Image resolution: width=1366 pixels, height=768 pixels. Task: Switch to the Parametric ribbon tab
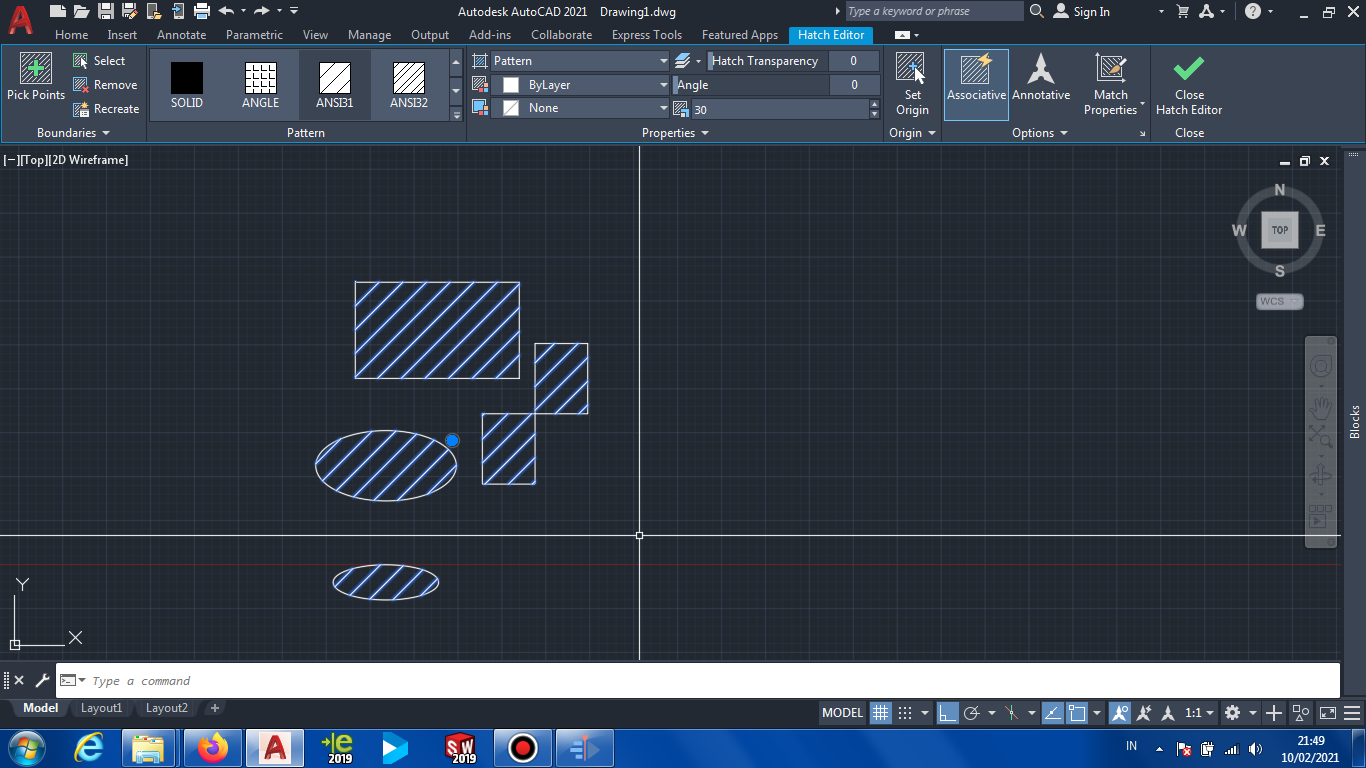click(x=254, y=34)
